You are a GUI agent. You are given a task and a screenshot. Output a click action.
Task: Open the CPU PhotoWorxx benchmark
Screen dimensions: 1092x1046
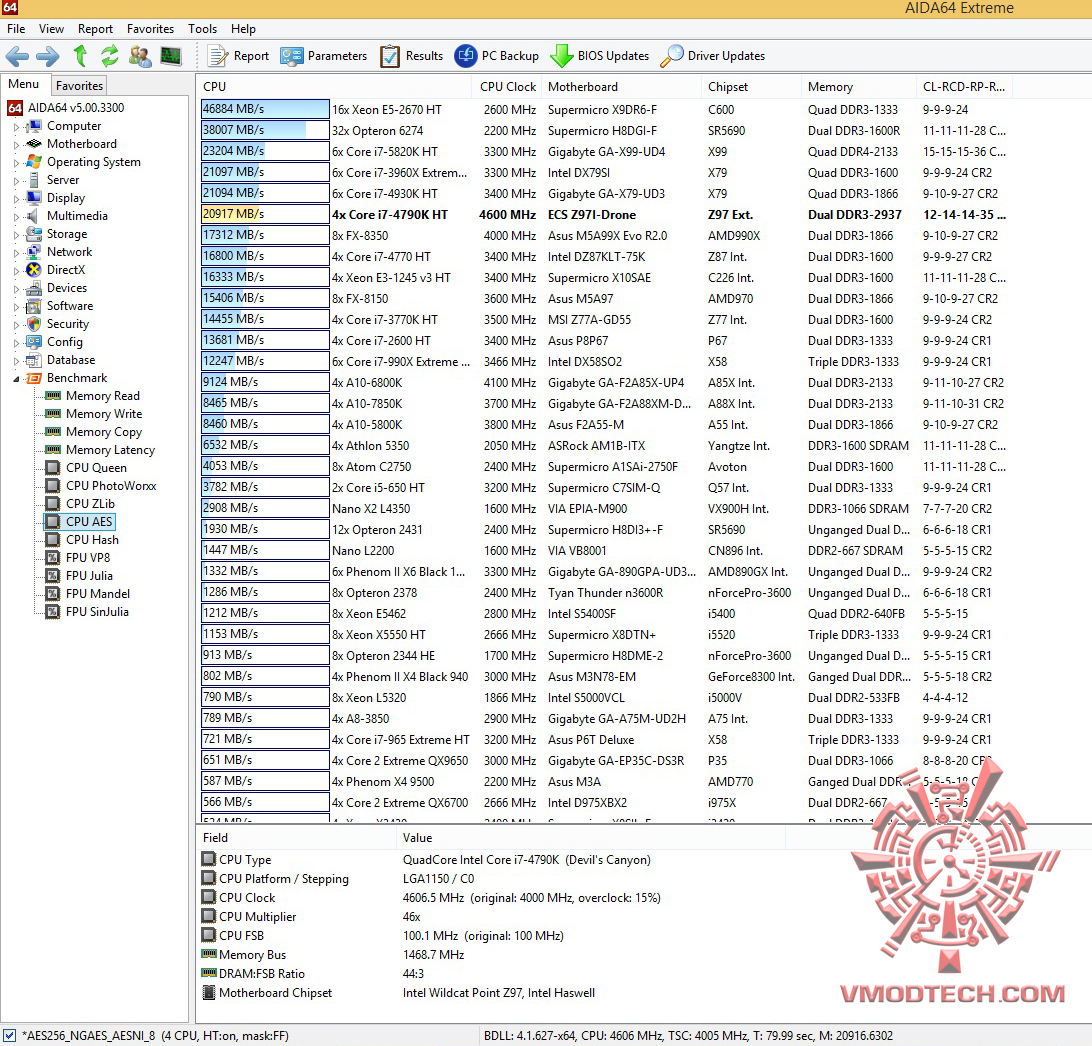(111, 486)
